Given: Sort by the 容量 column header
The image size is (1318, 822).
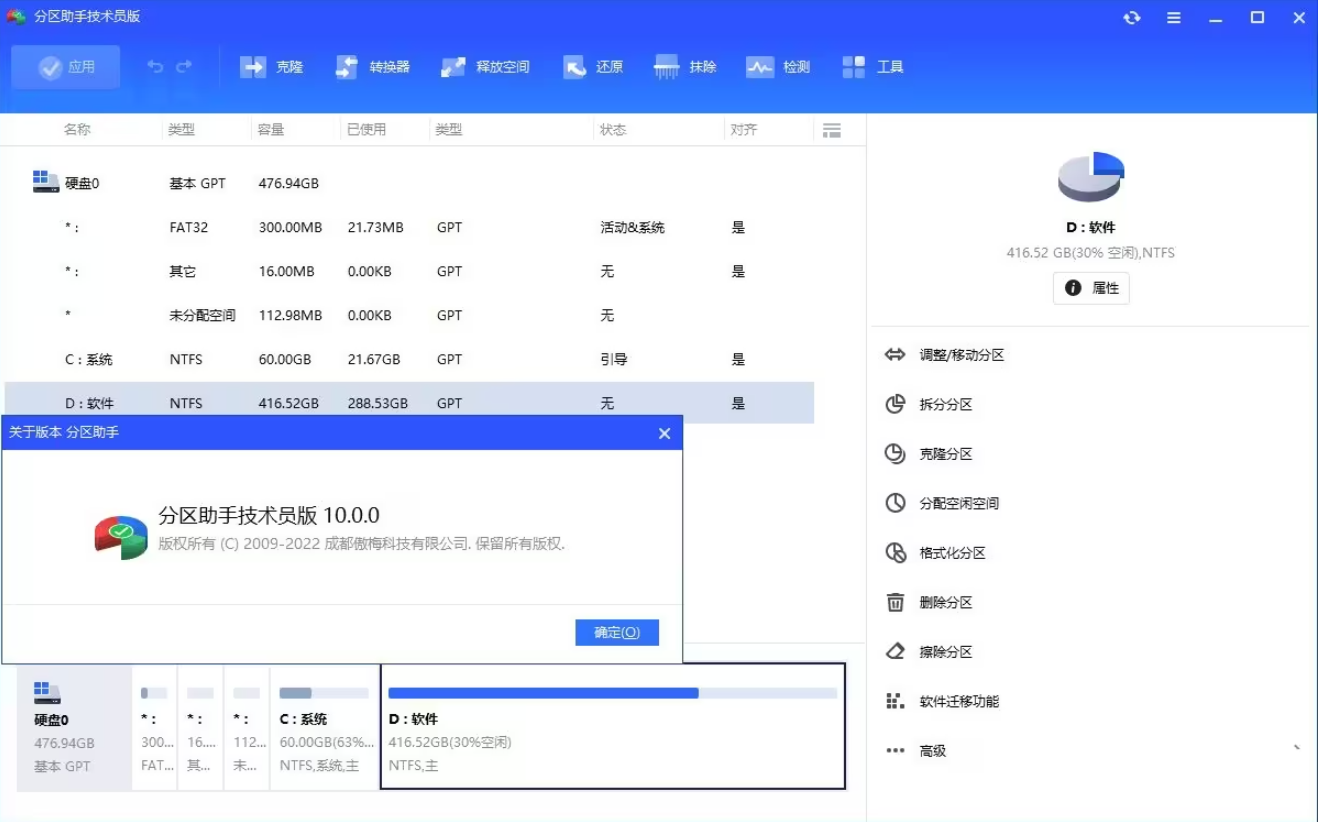Looking at the screenshot, I should click(x=271, y=130).
